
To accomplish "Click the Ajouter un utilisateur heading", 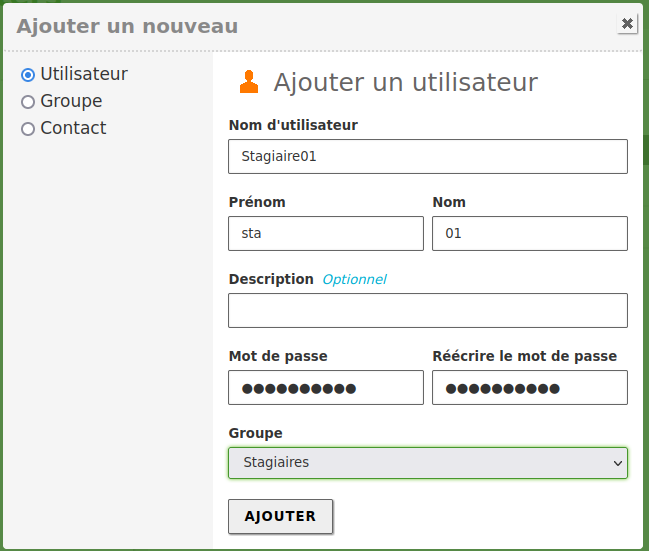I will [406, 82].
